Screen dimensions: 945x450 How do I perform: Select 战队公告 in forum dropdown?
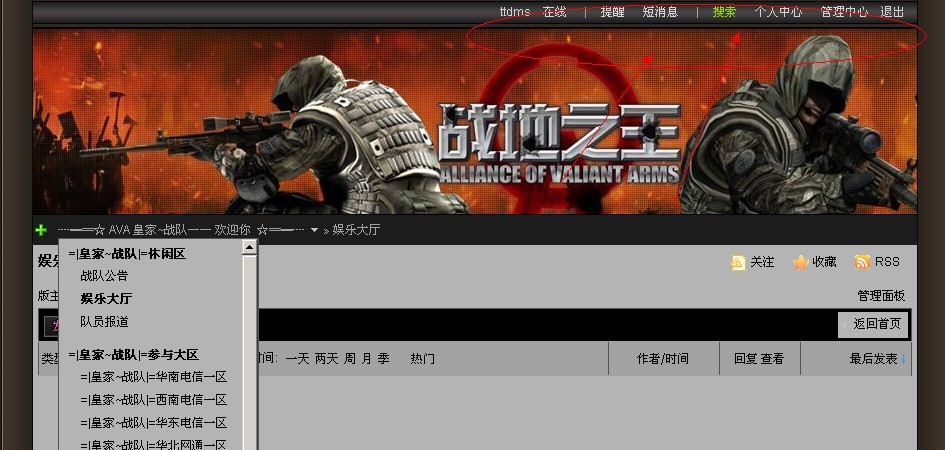point(104,276)
